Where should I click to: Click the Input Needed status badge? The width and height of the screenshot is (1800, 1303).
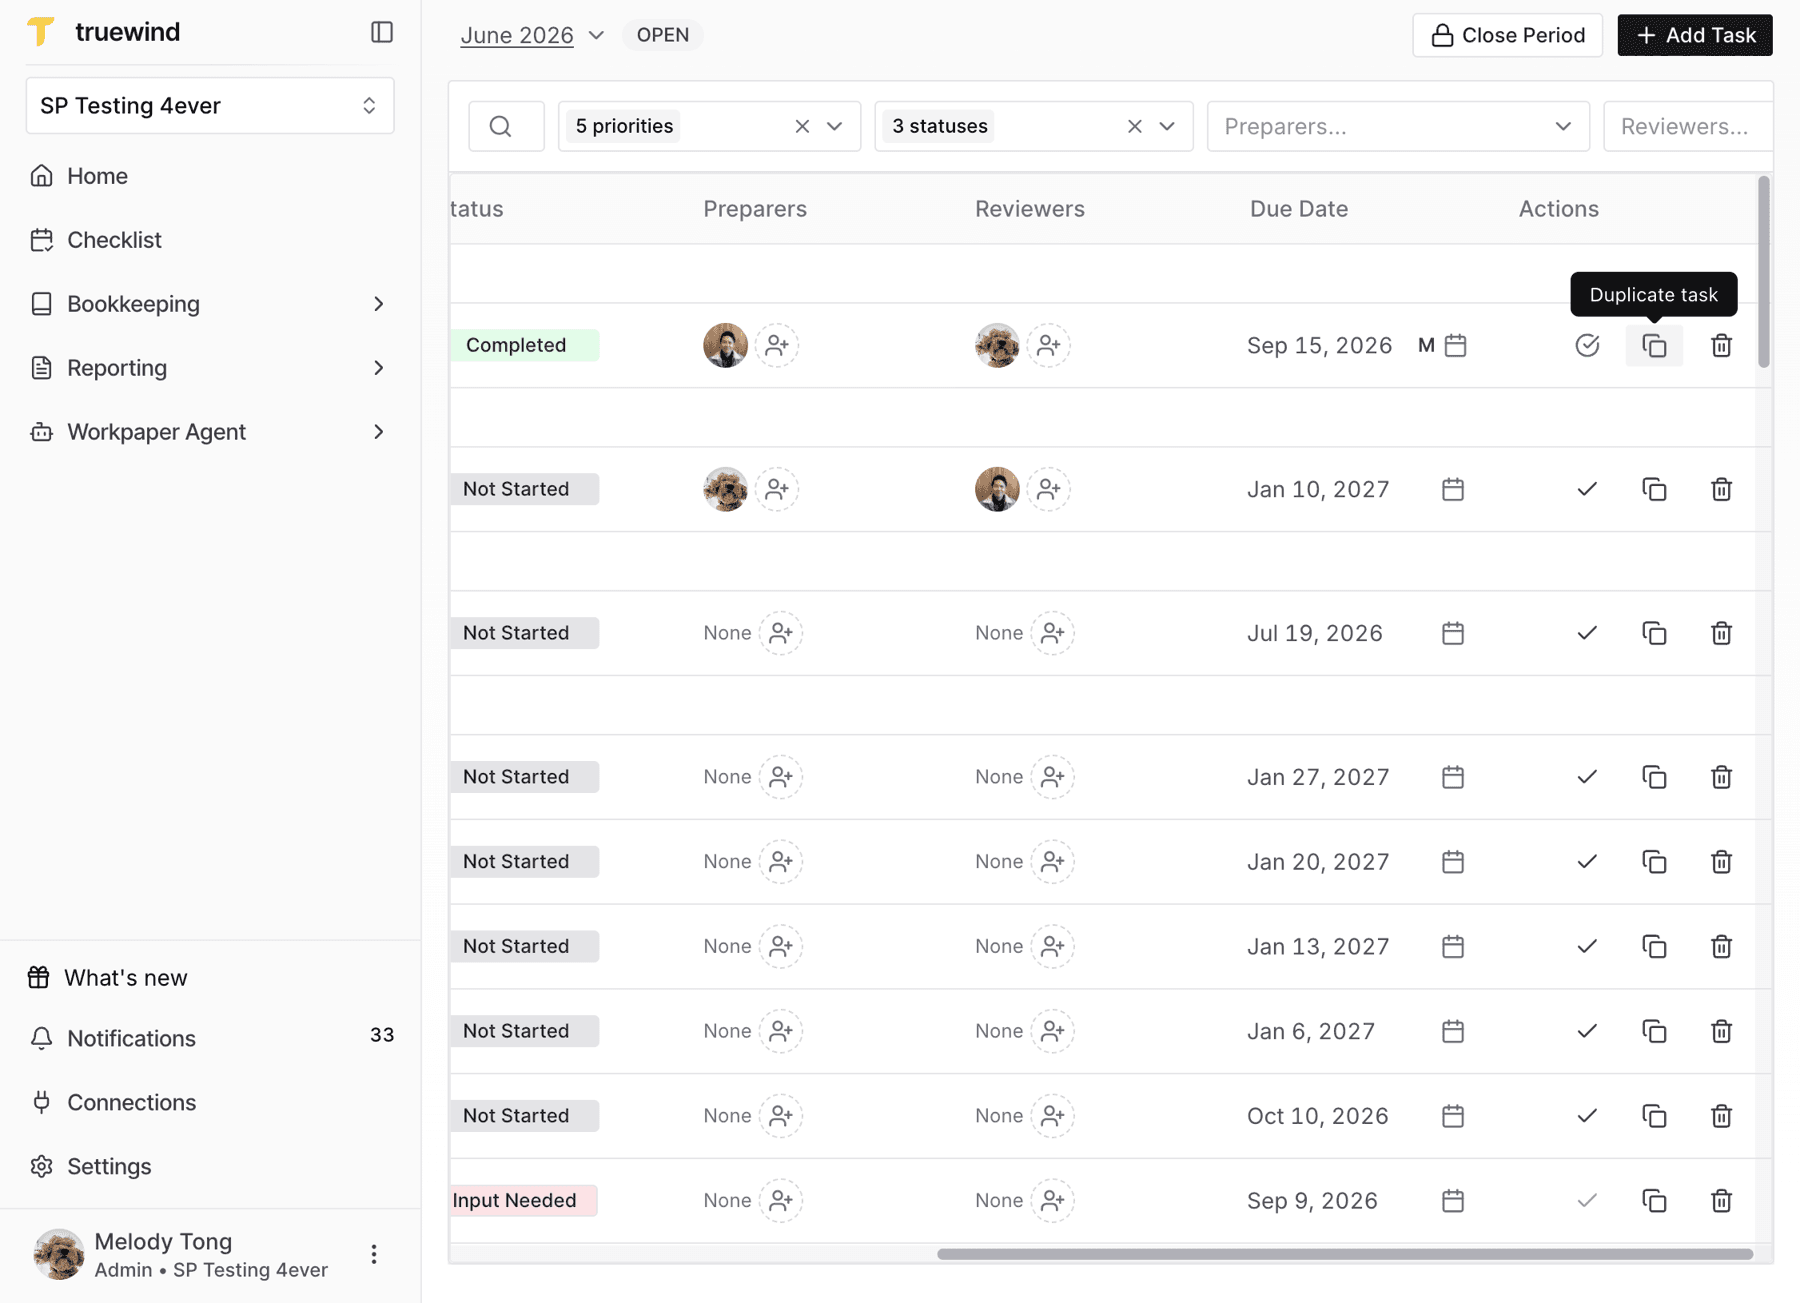pos(524,1200)
